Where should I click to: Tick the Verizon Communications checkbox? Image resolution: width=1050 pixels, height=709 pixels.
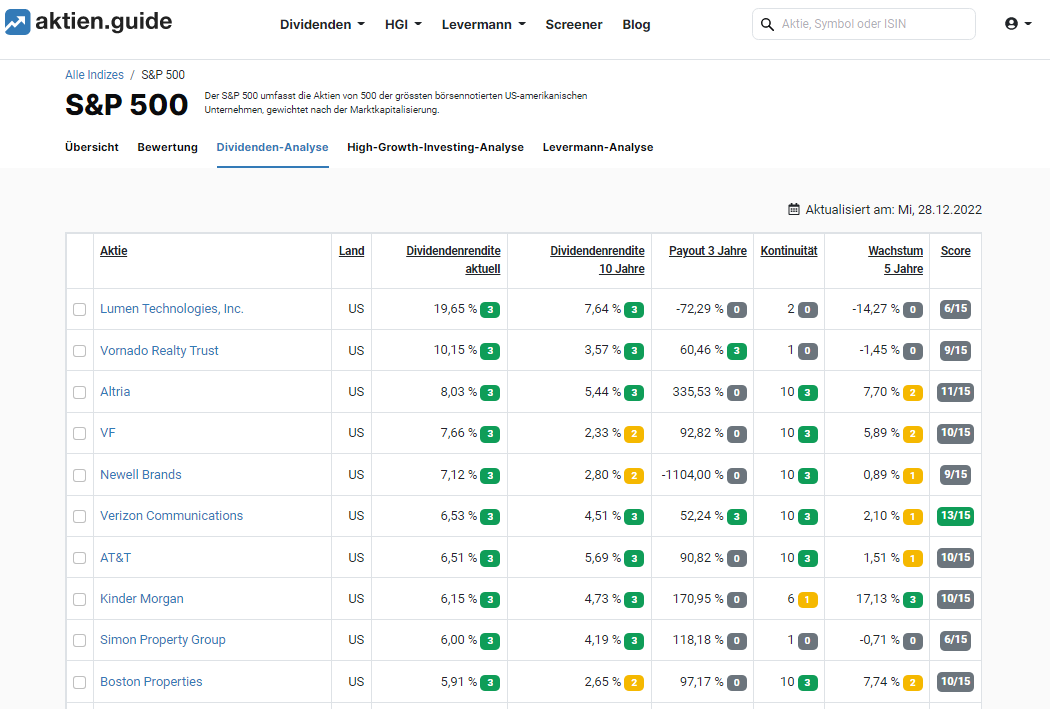click(x=80, y=516)
